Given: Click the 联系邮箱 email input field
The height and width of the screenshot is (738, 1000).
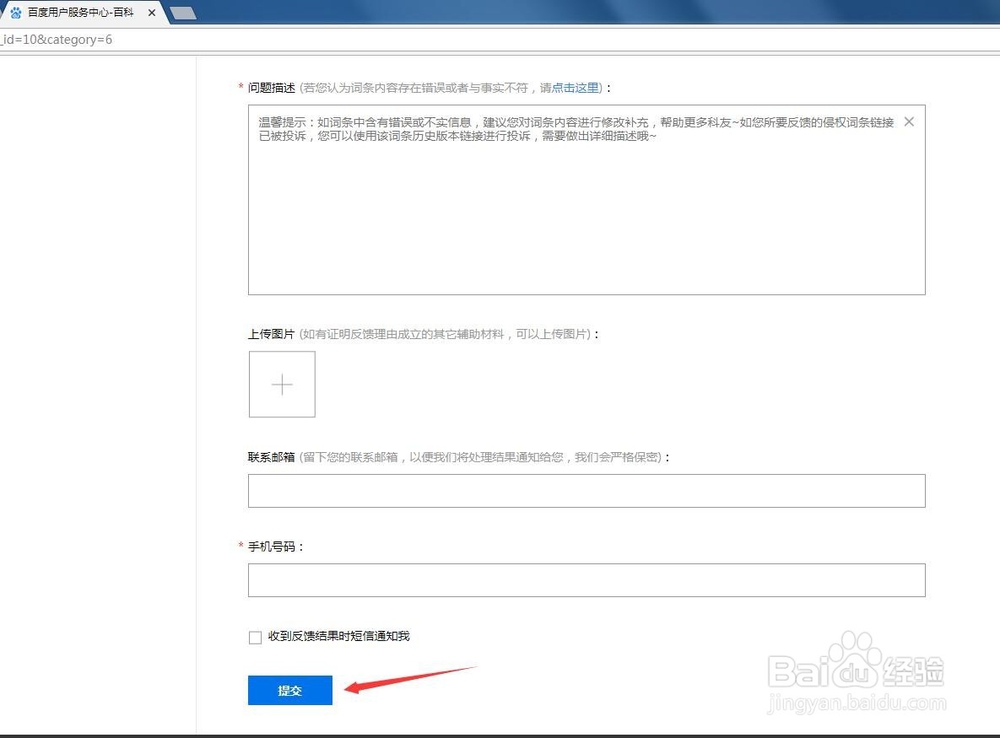Looking at the screenshot, I should (587, 491).
